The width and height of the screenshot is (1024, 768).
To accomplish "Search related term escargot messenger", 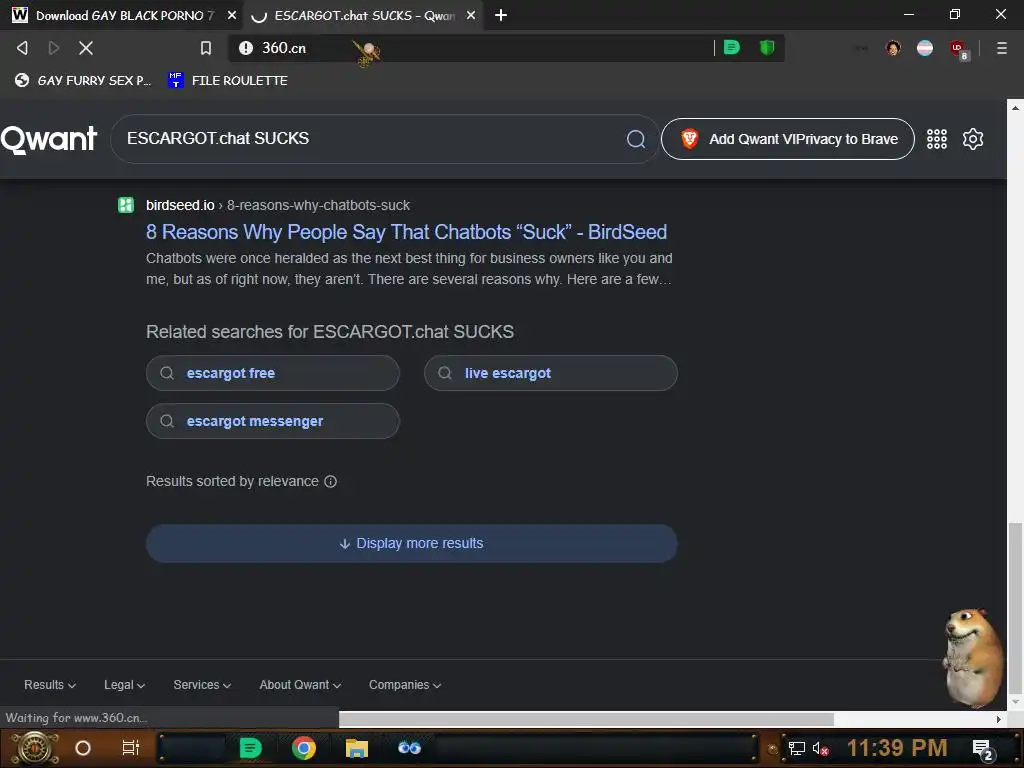I will click(x=272, y=421).
